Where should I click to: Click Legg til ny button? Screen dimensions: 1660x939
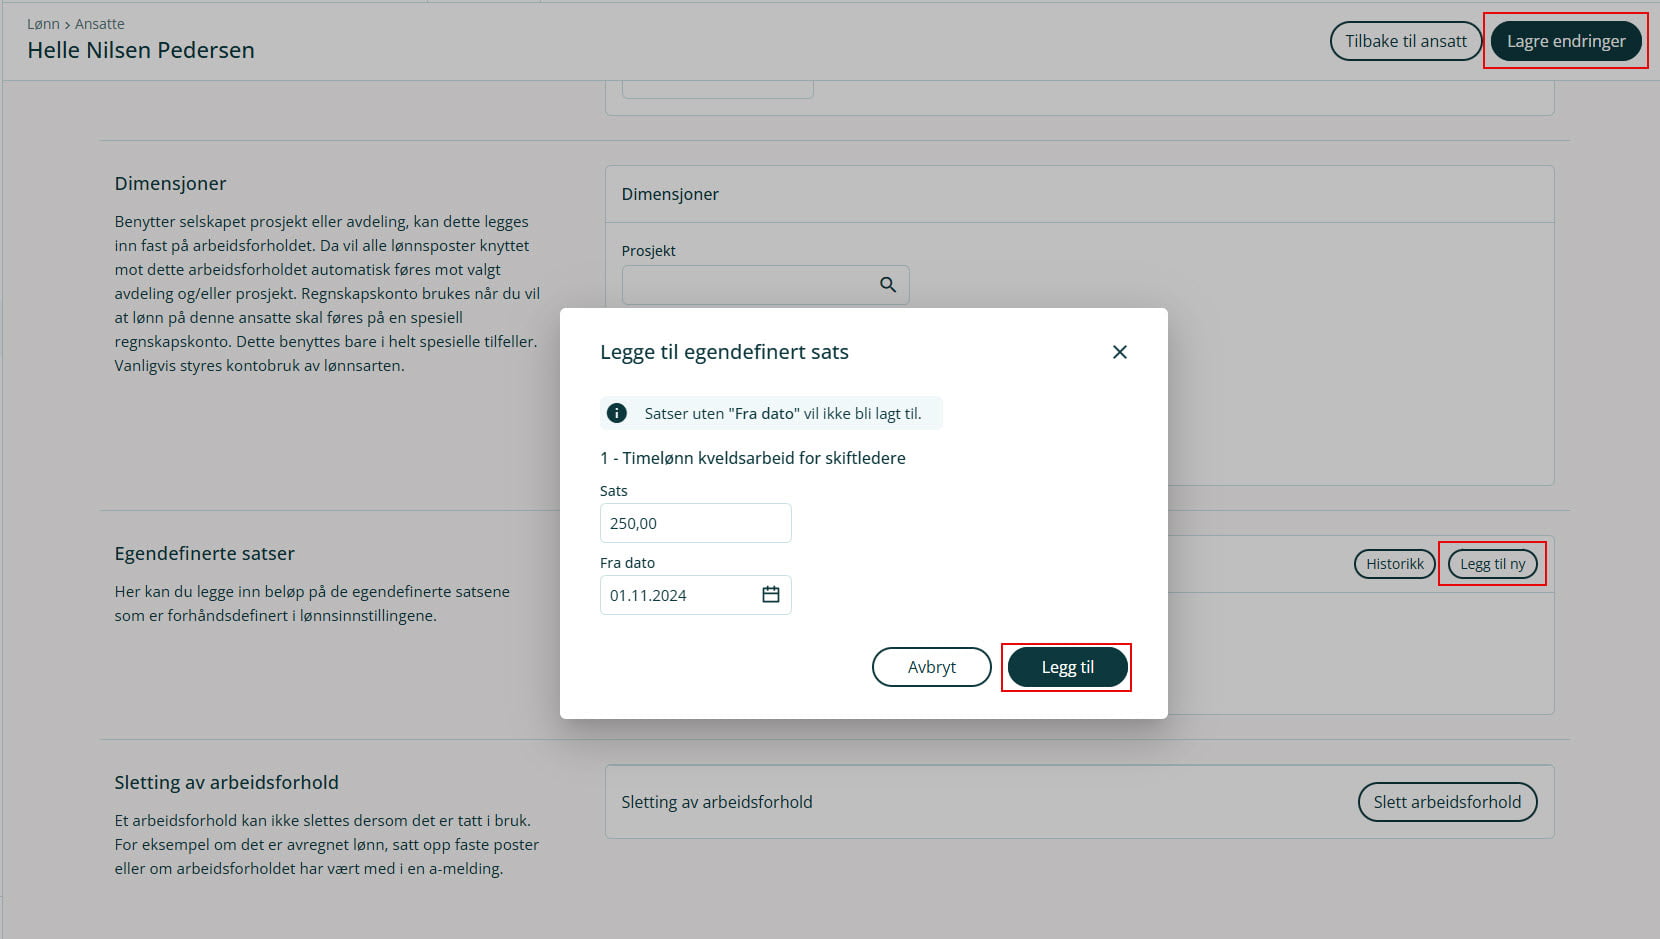(x=1492, y=564)
